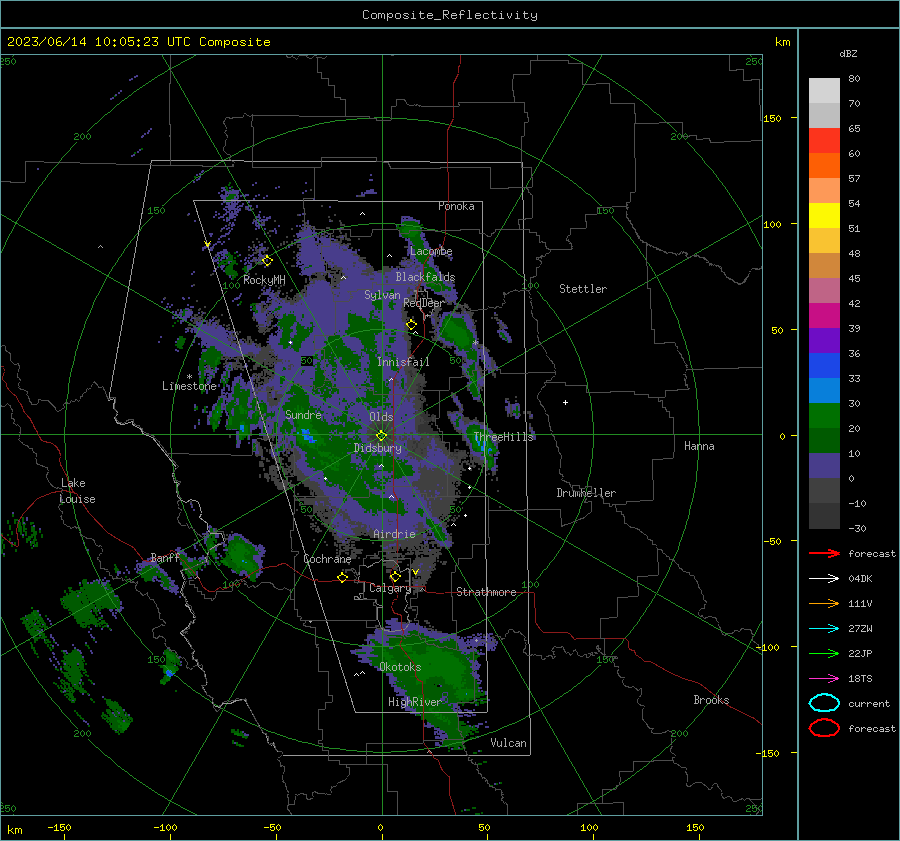Screen dimensions: 900x841
Task: Click the Drumheller label
Action: click(586, 493)
